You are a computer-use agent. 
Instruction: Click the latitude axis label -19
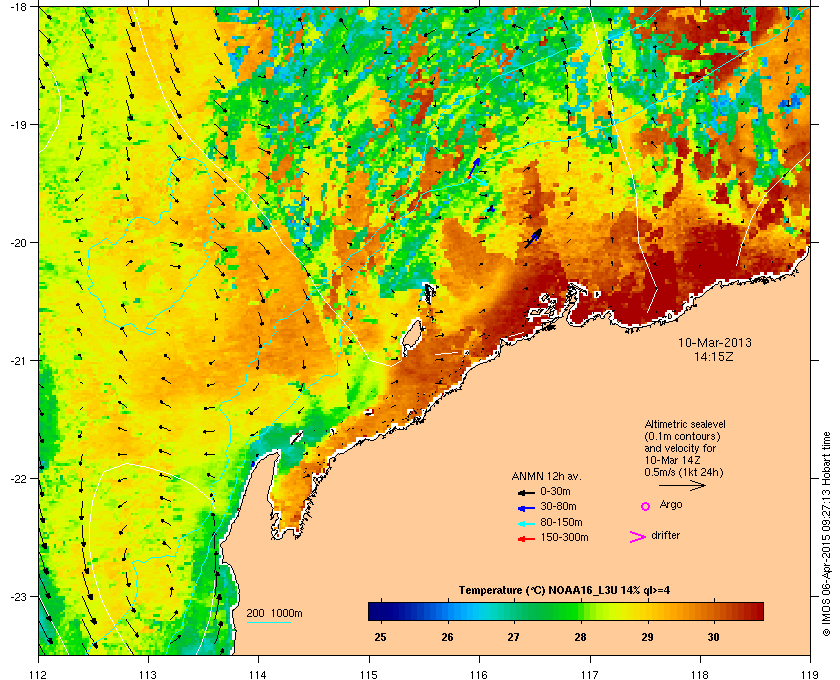point(18,124)
